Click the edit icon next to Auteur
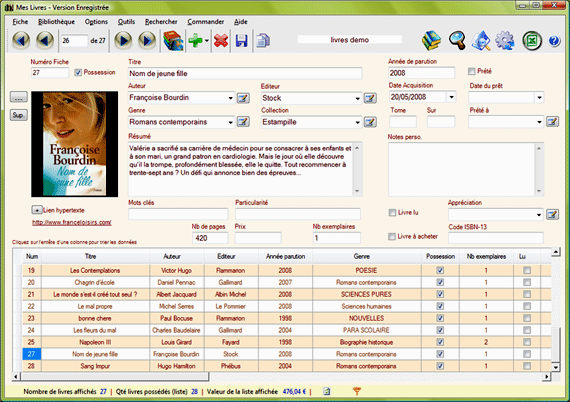Image resolution: width=570 pixels, height=402 pixels. coord(243,98)
